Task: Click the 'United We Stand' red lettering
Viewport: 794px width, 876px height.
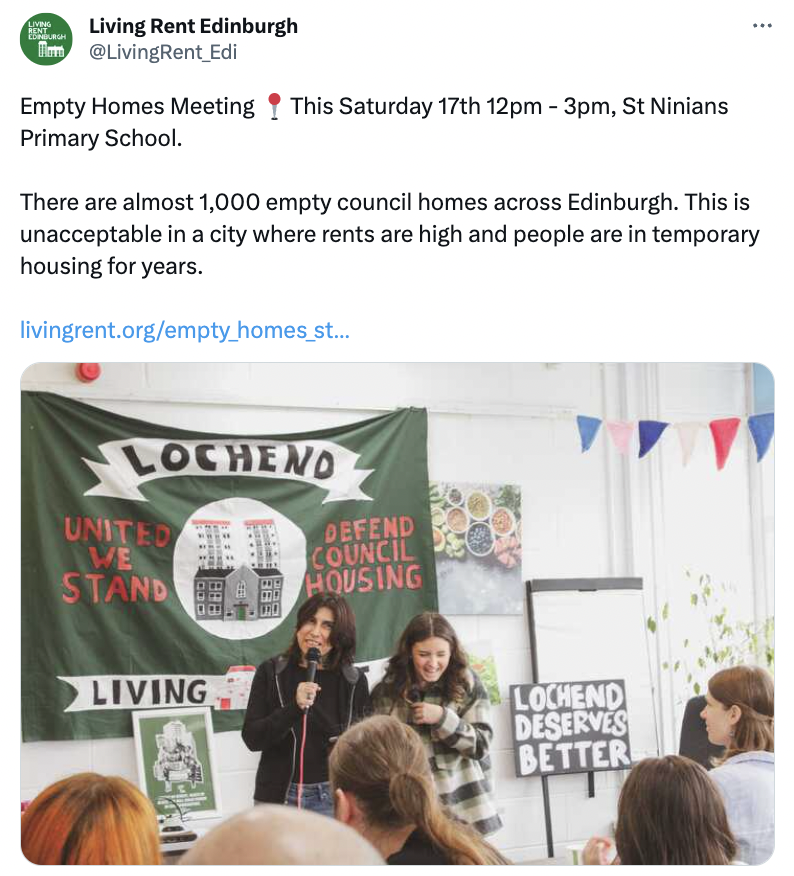Action: pos(115,560)
